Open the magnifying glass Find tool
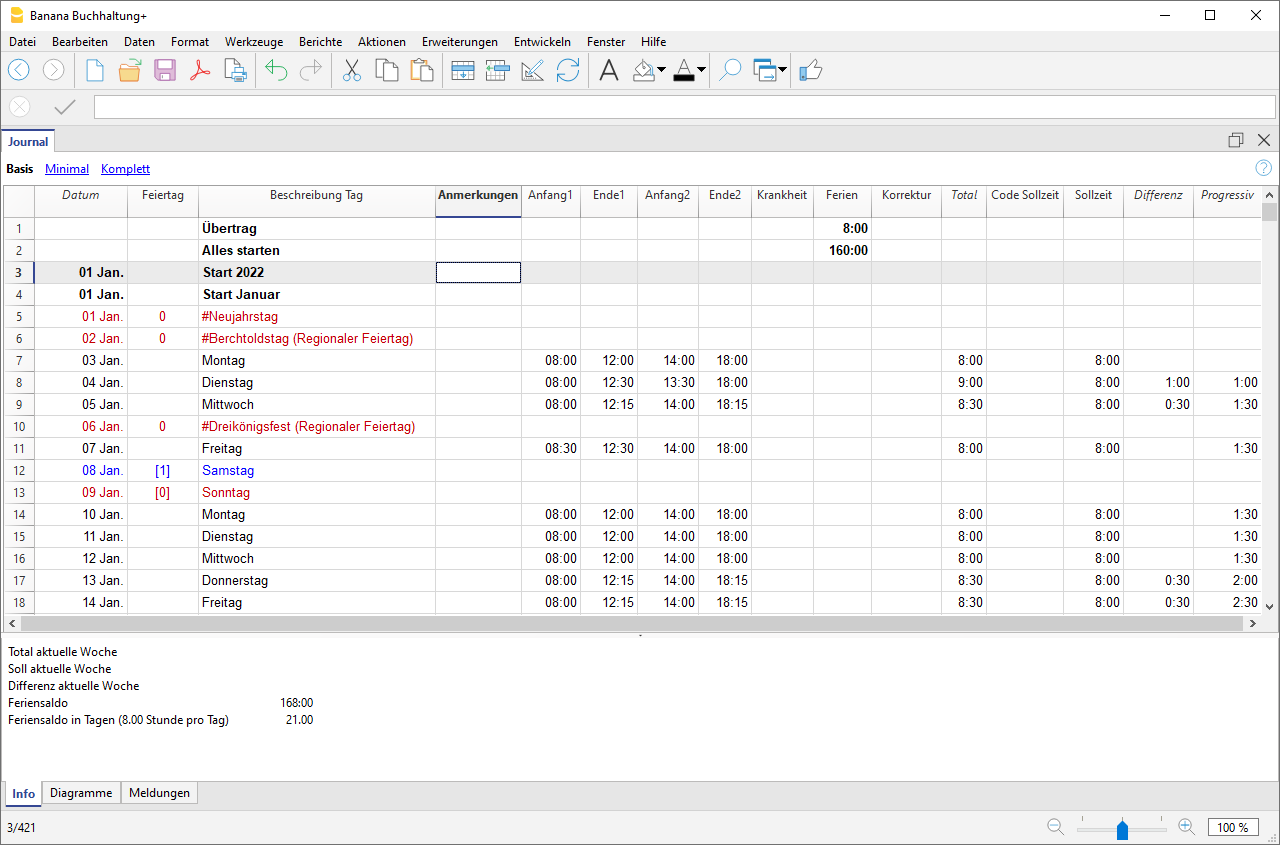This screenshot has width=1280, height=845. (x=730, y=70)
